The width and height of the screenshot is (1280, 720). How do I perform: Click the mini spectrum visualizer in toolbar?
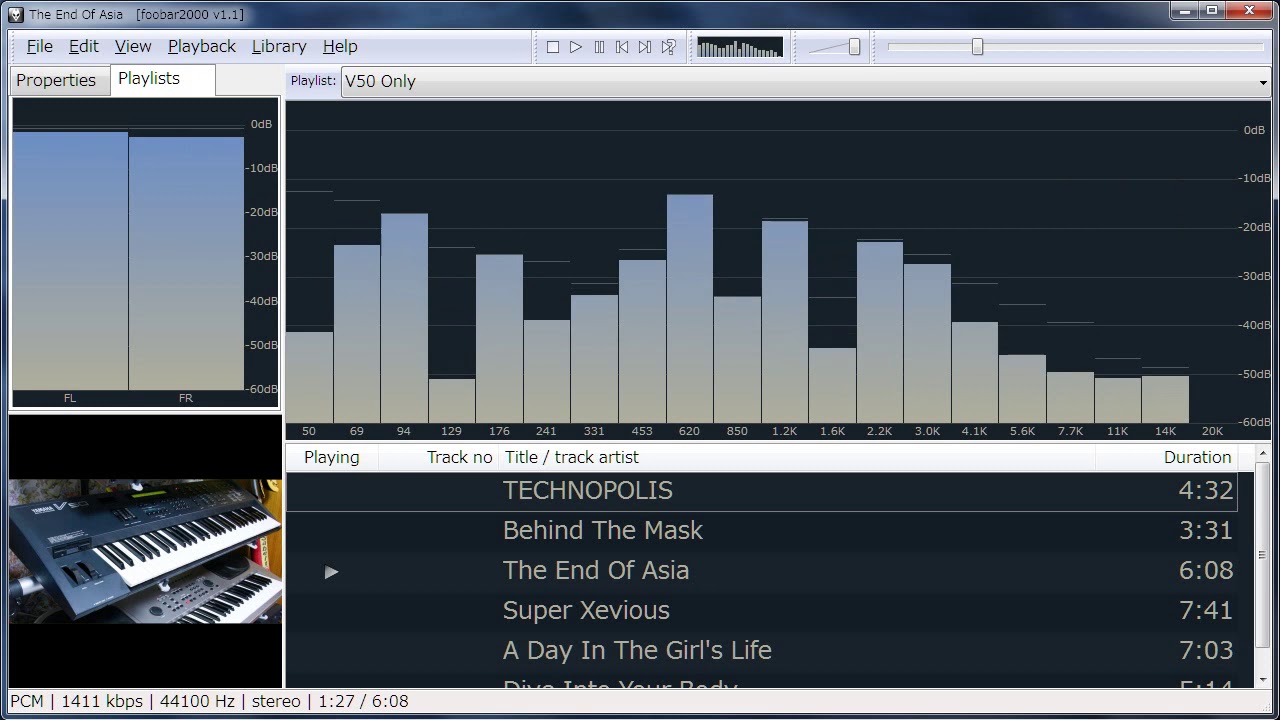740,47
